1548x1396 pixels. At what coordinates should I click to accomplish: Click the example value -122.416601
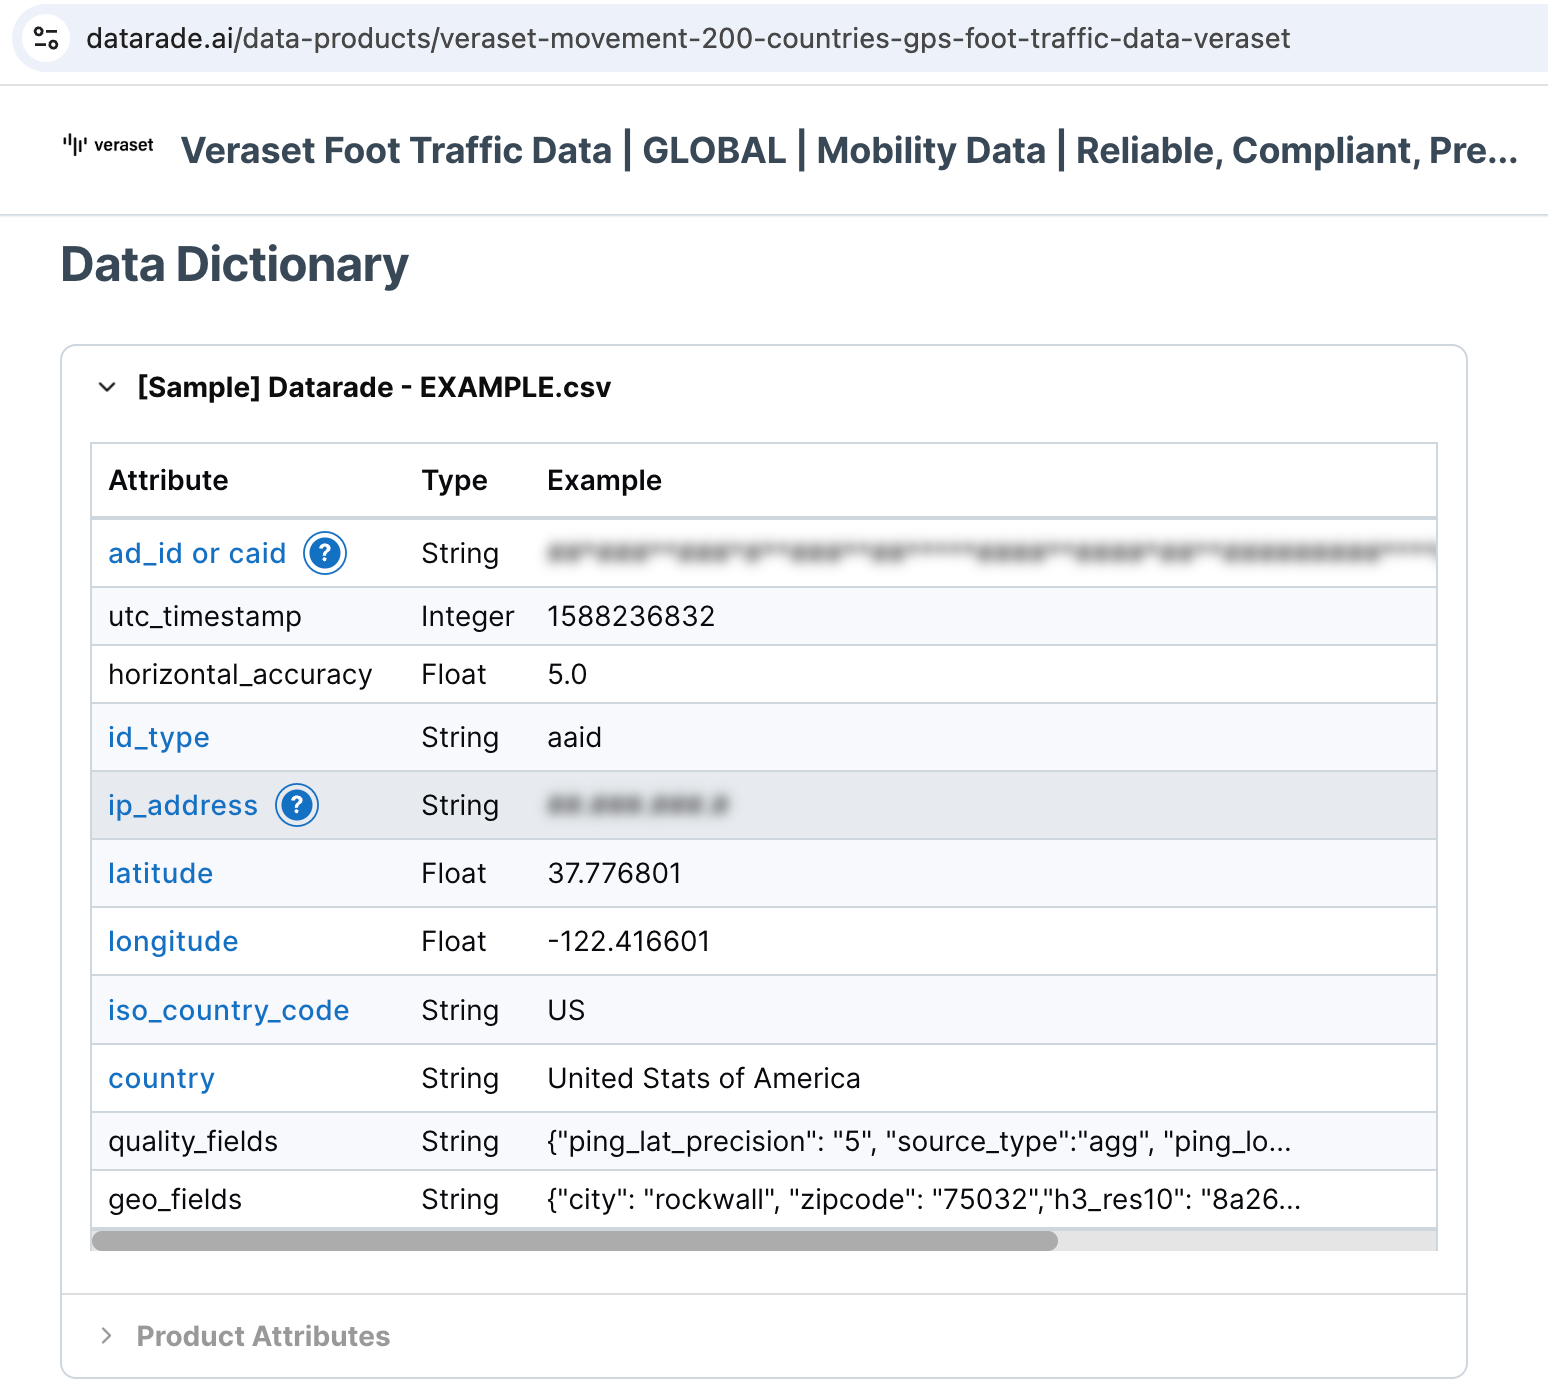click(628, 941)
